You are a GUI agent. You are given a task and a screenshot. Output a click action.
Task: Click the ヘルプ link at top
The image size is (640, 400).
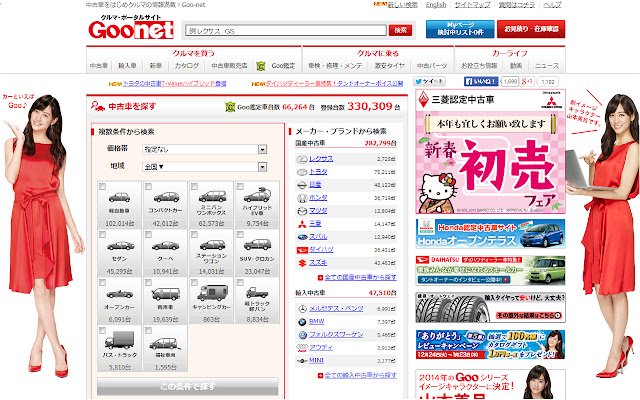552,5
